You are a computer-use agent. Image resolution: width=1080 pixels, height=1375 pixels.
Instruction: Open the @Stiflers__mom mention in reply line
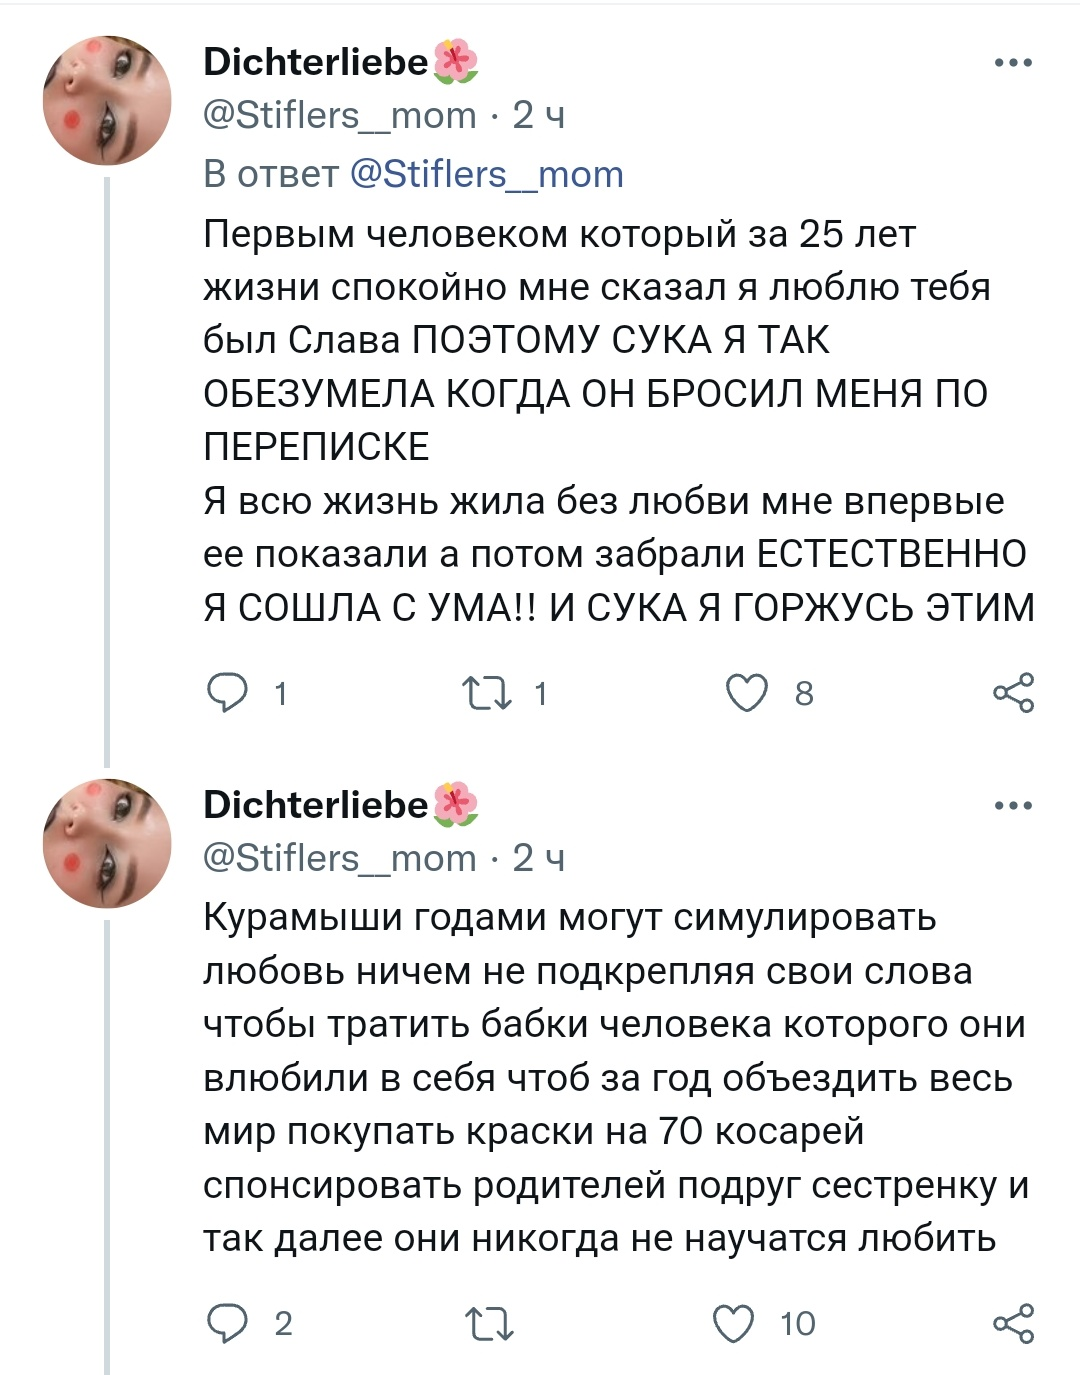487,174
